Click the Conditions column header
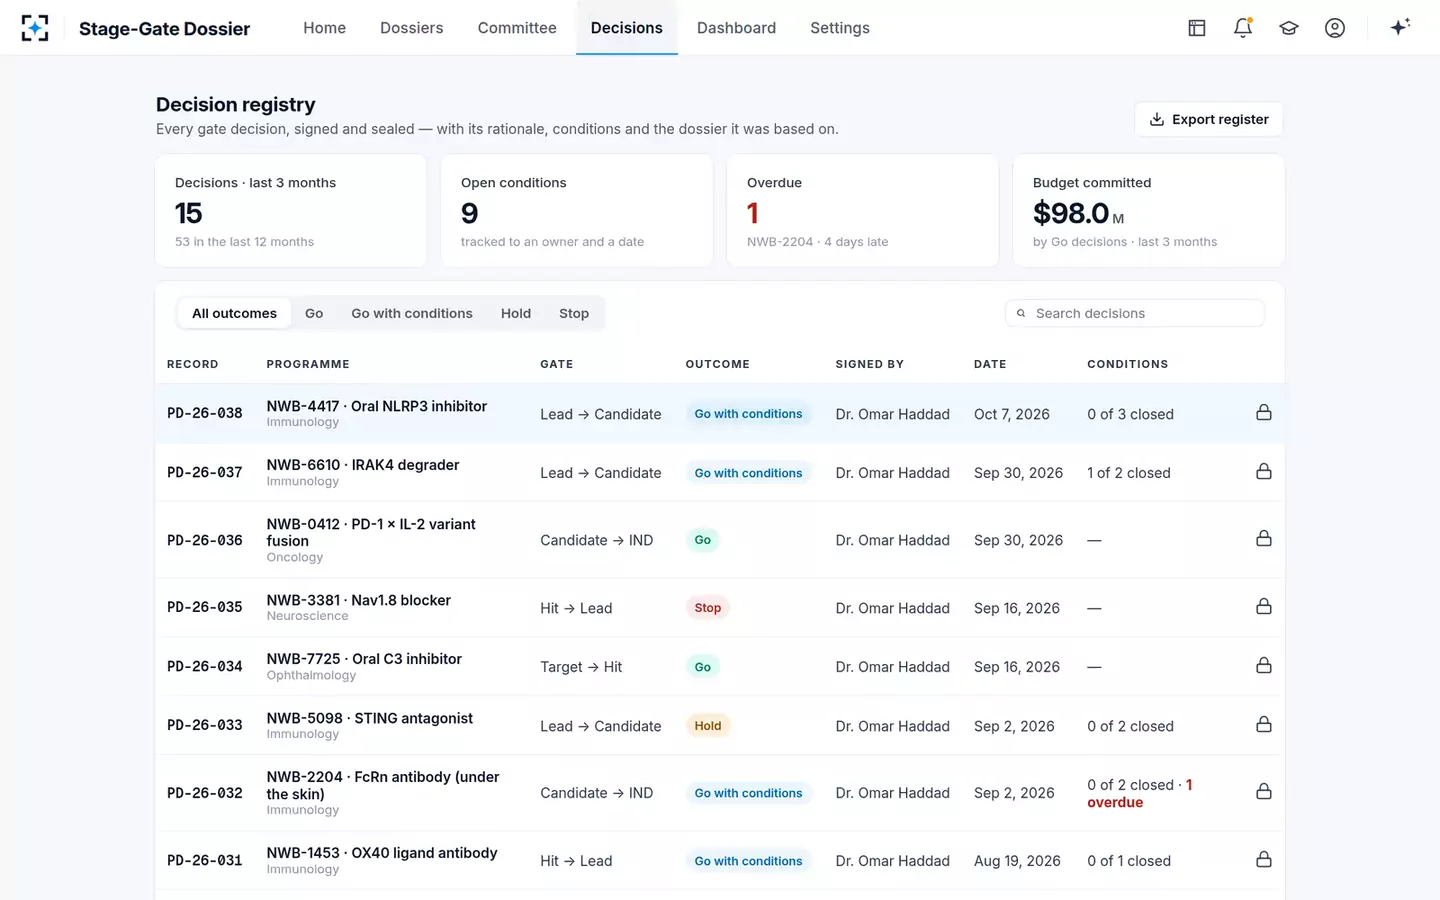 1128,364
